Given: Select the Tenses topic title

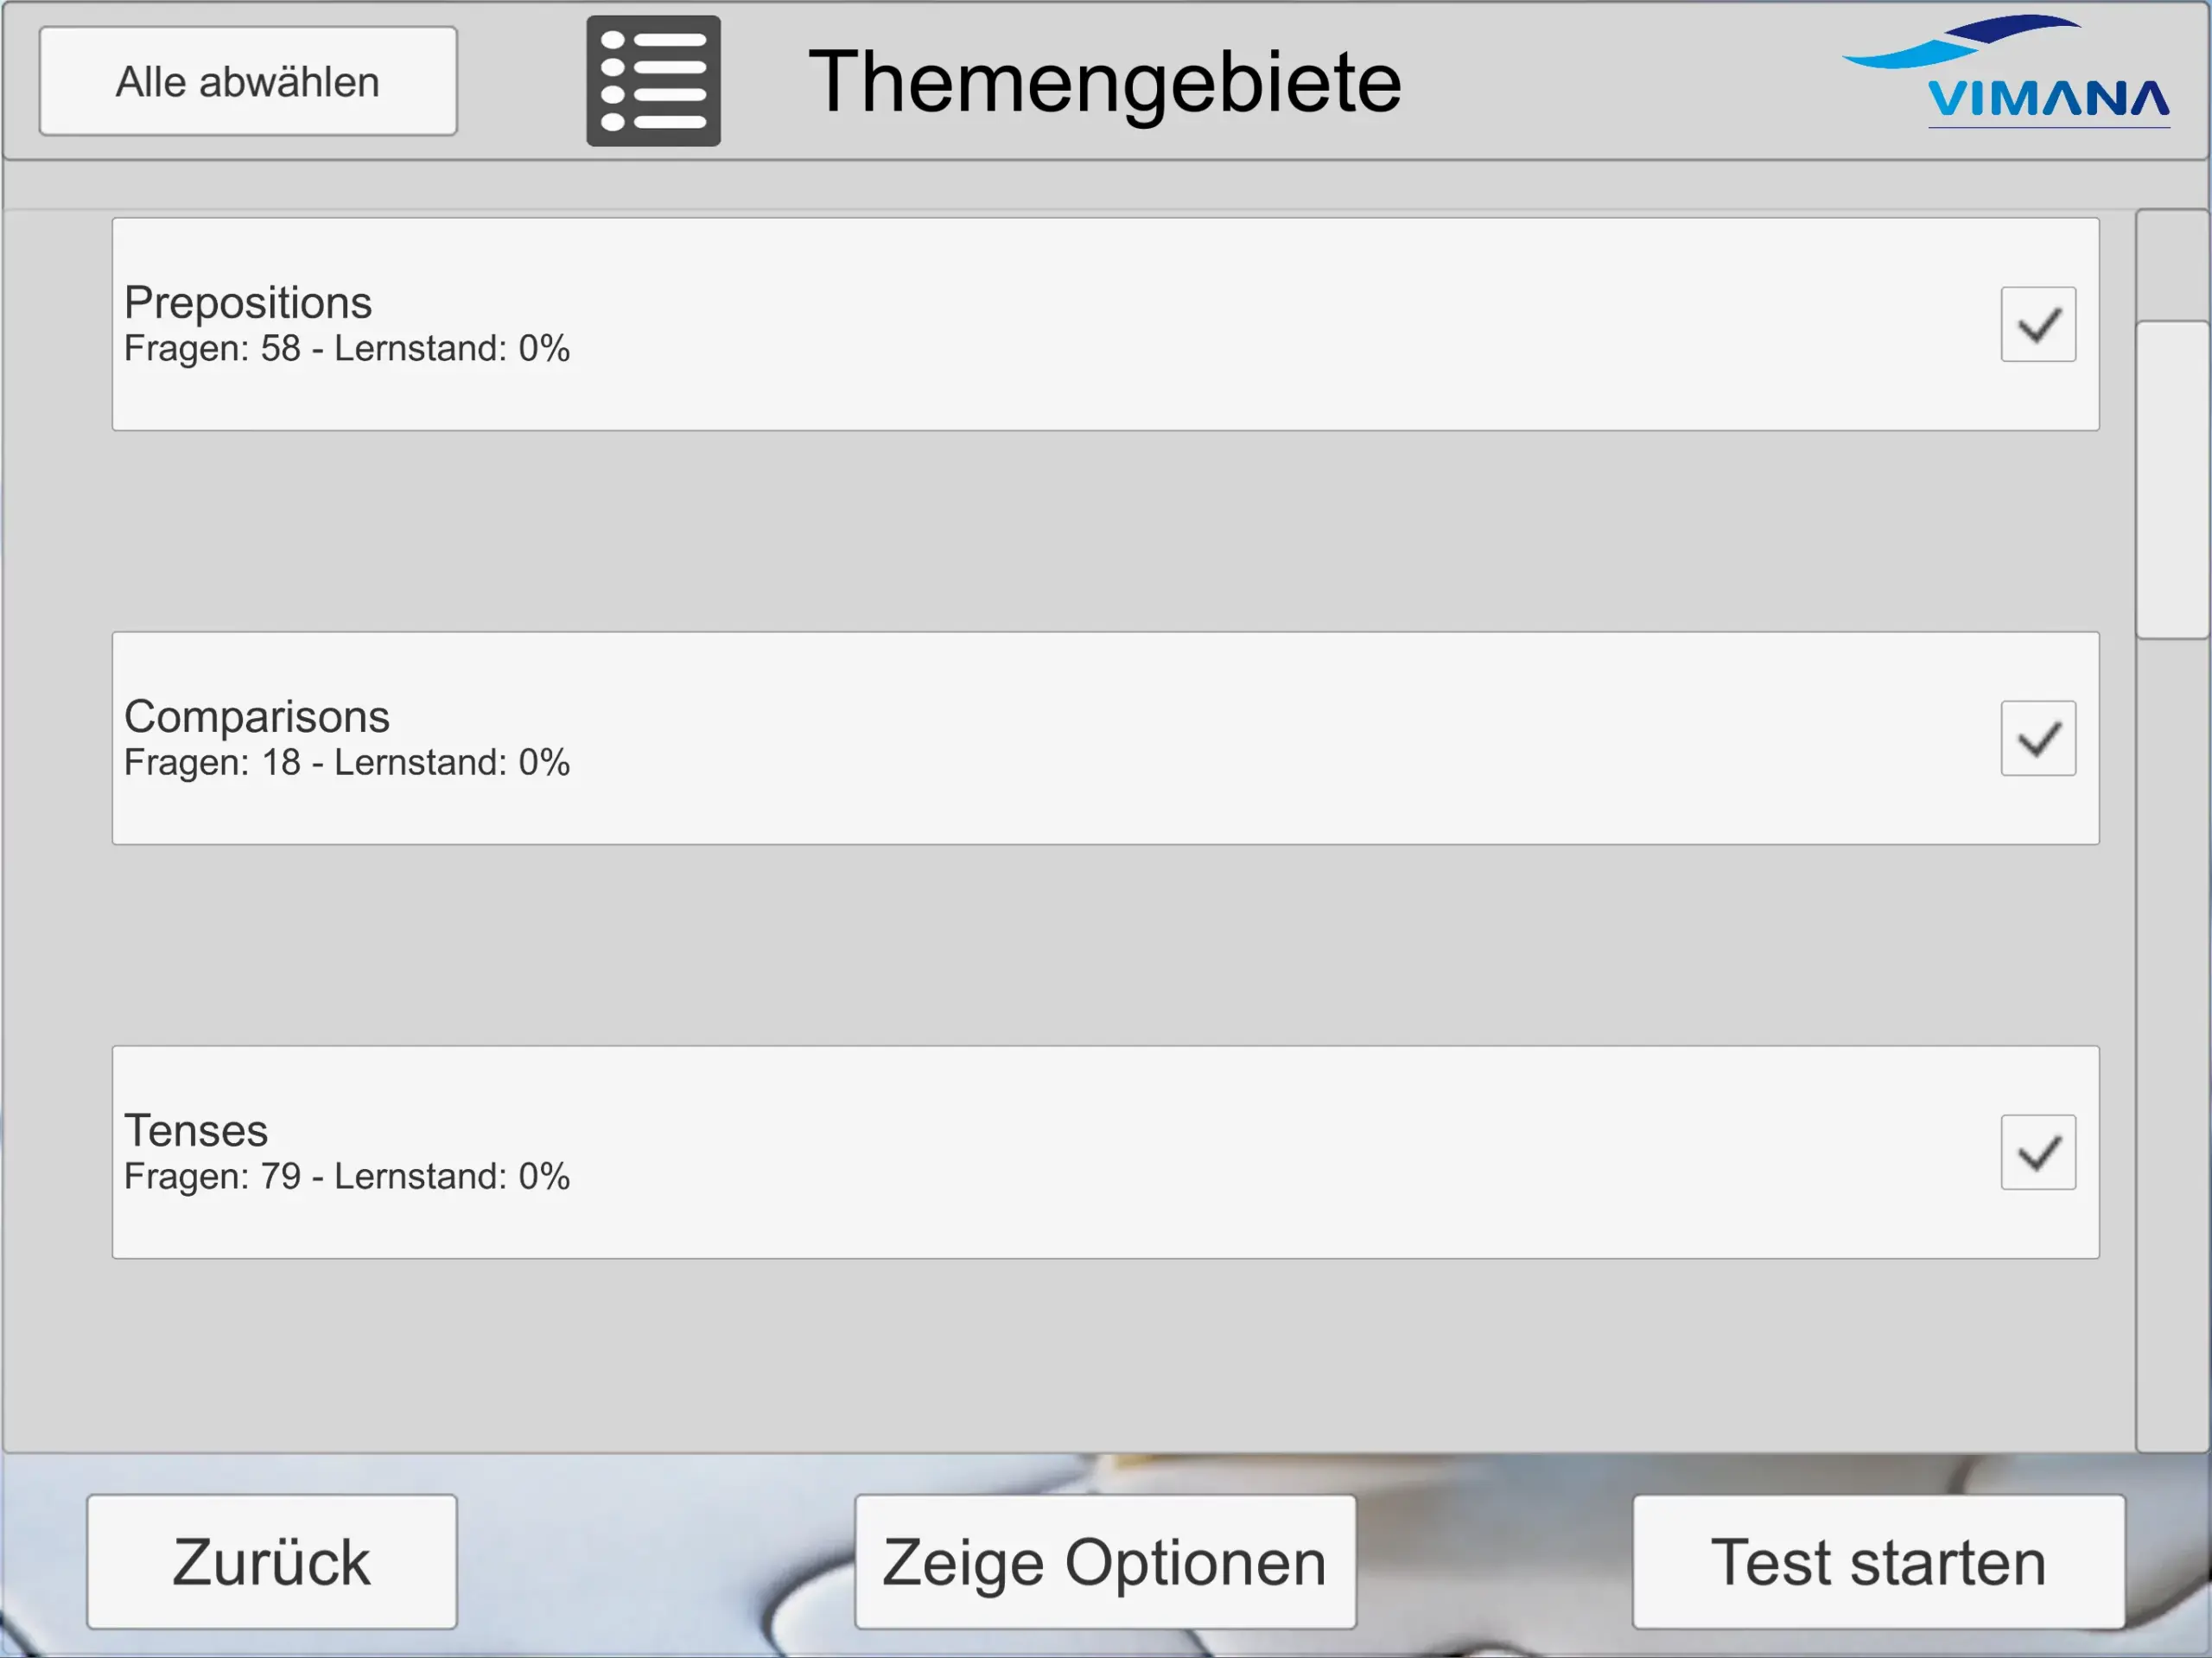Looking at the screenshot, I should pyautogui.click(x=196, y=1130).
